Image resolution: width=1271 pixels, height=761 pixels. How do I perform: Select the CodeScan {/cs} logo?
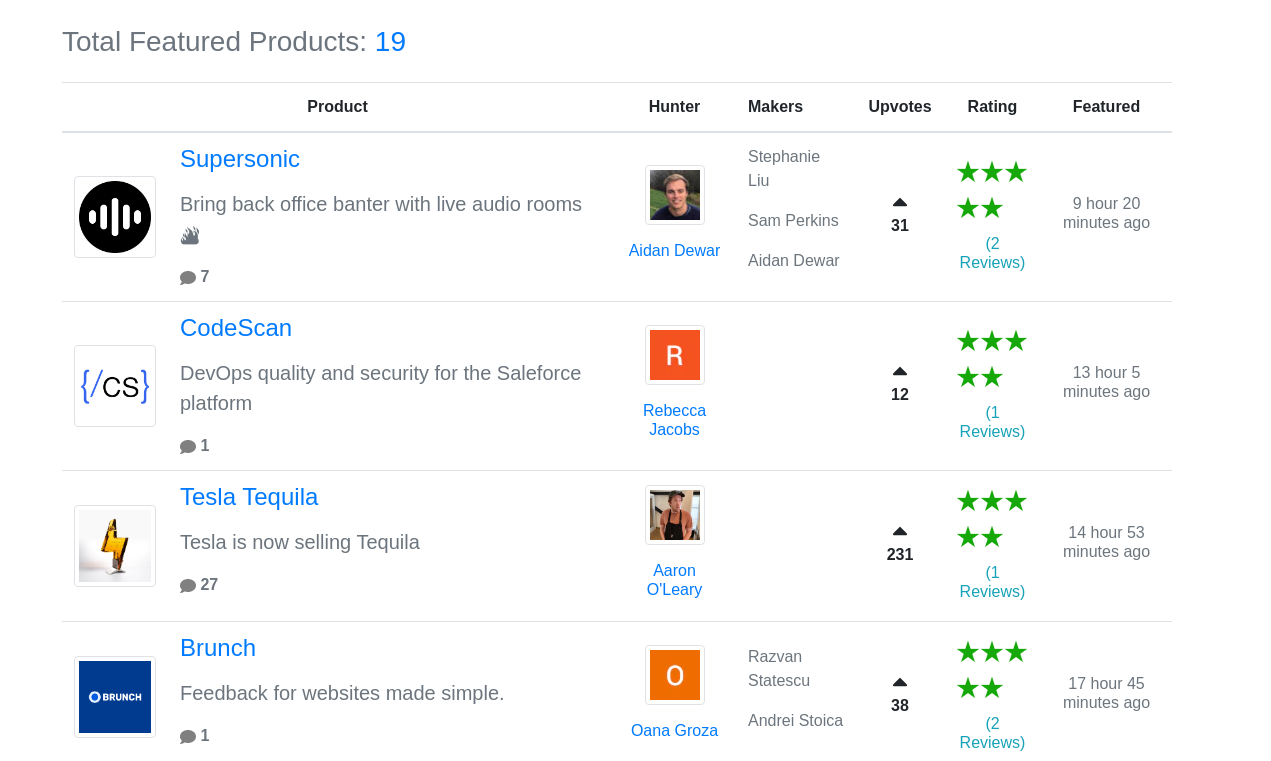pos(114,385)
